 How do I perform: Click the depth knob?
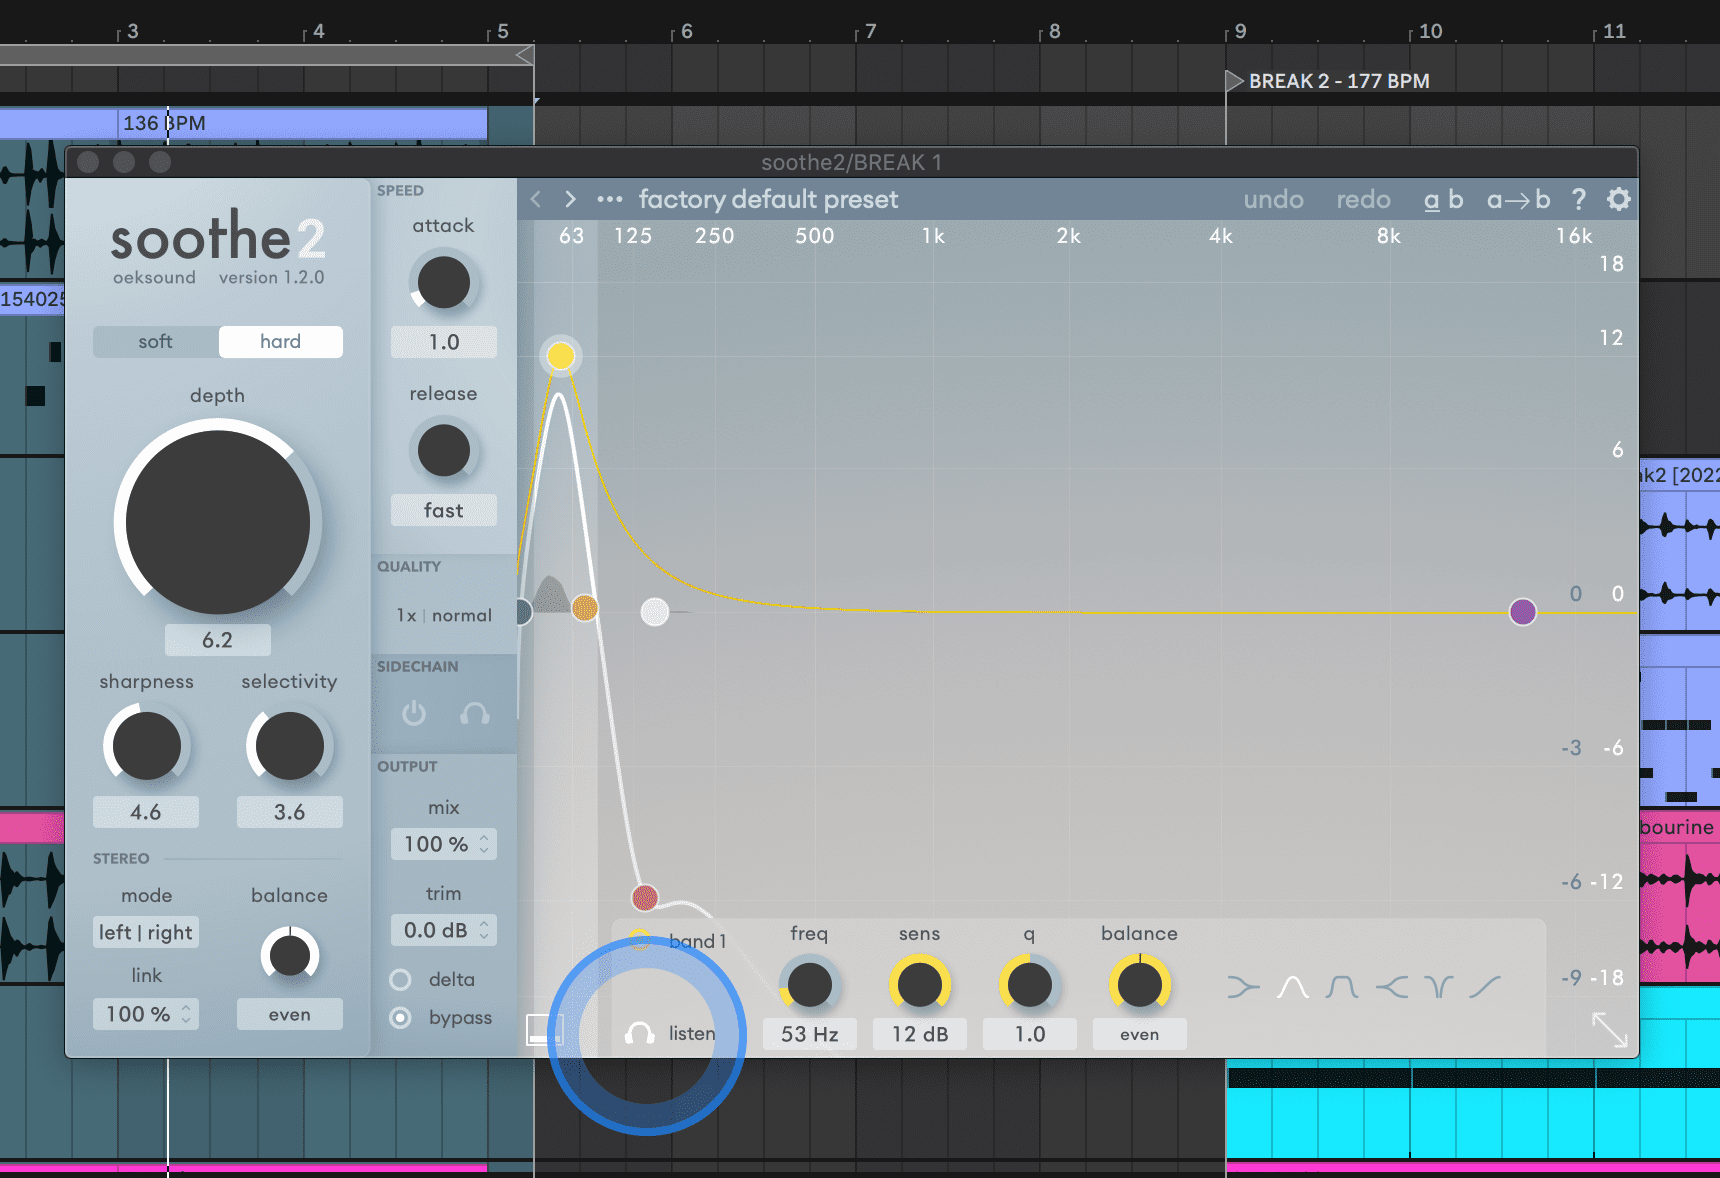coord(218,522)
